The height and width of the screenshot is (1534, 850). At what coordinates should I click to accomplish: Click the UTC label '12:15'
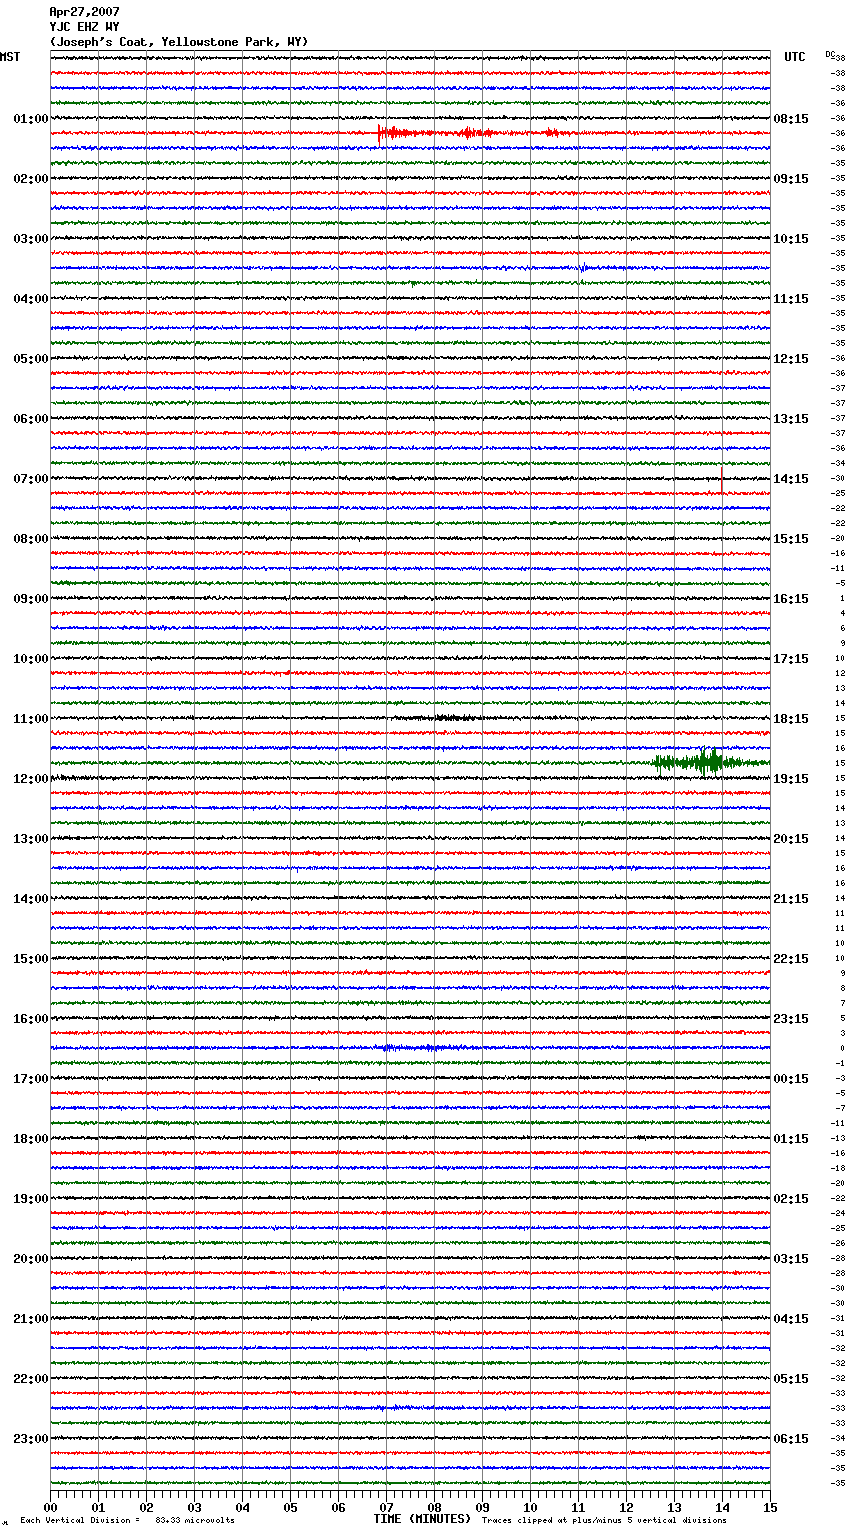tap(791, 359)
